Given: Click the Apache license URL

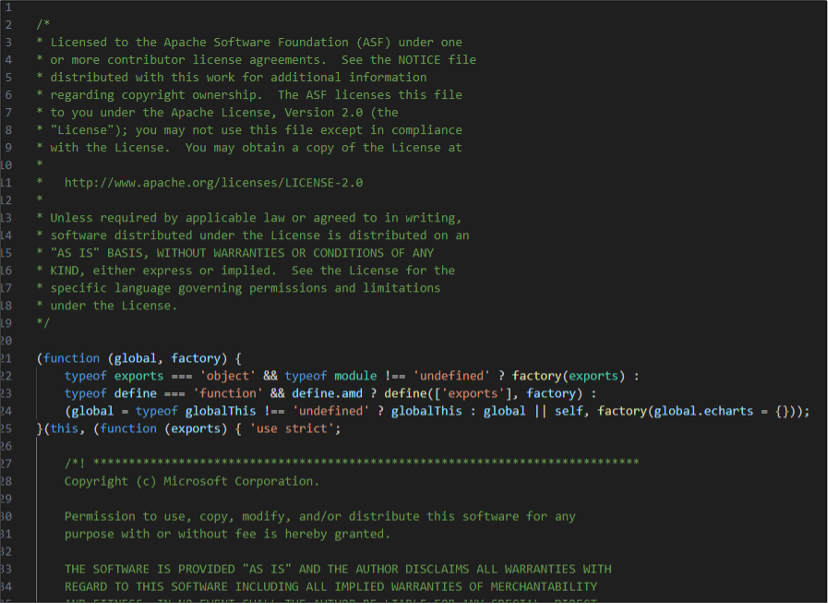Looking at the screenshot, I should [213, 183].
